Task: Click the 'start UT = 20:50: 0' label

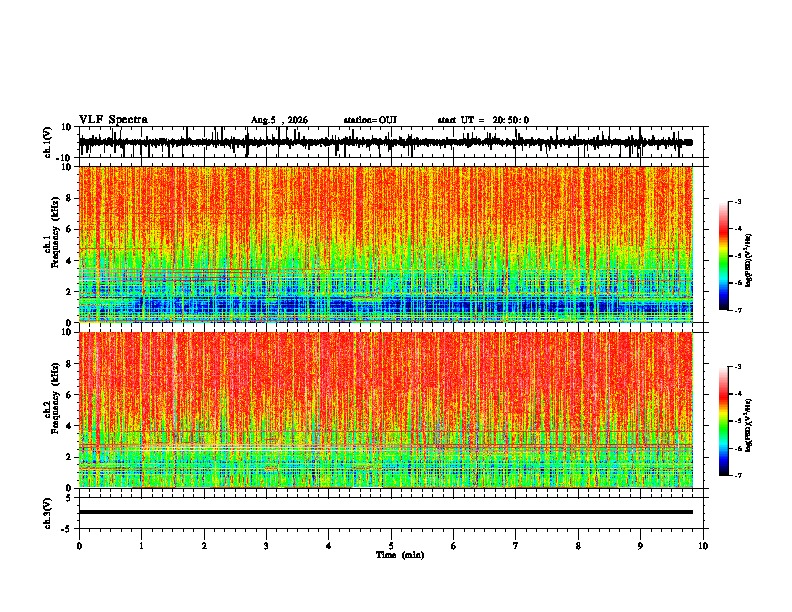Action: coord(483,120)
